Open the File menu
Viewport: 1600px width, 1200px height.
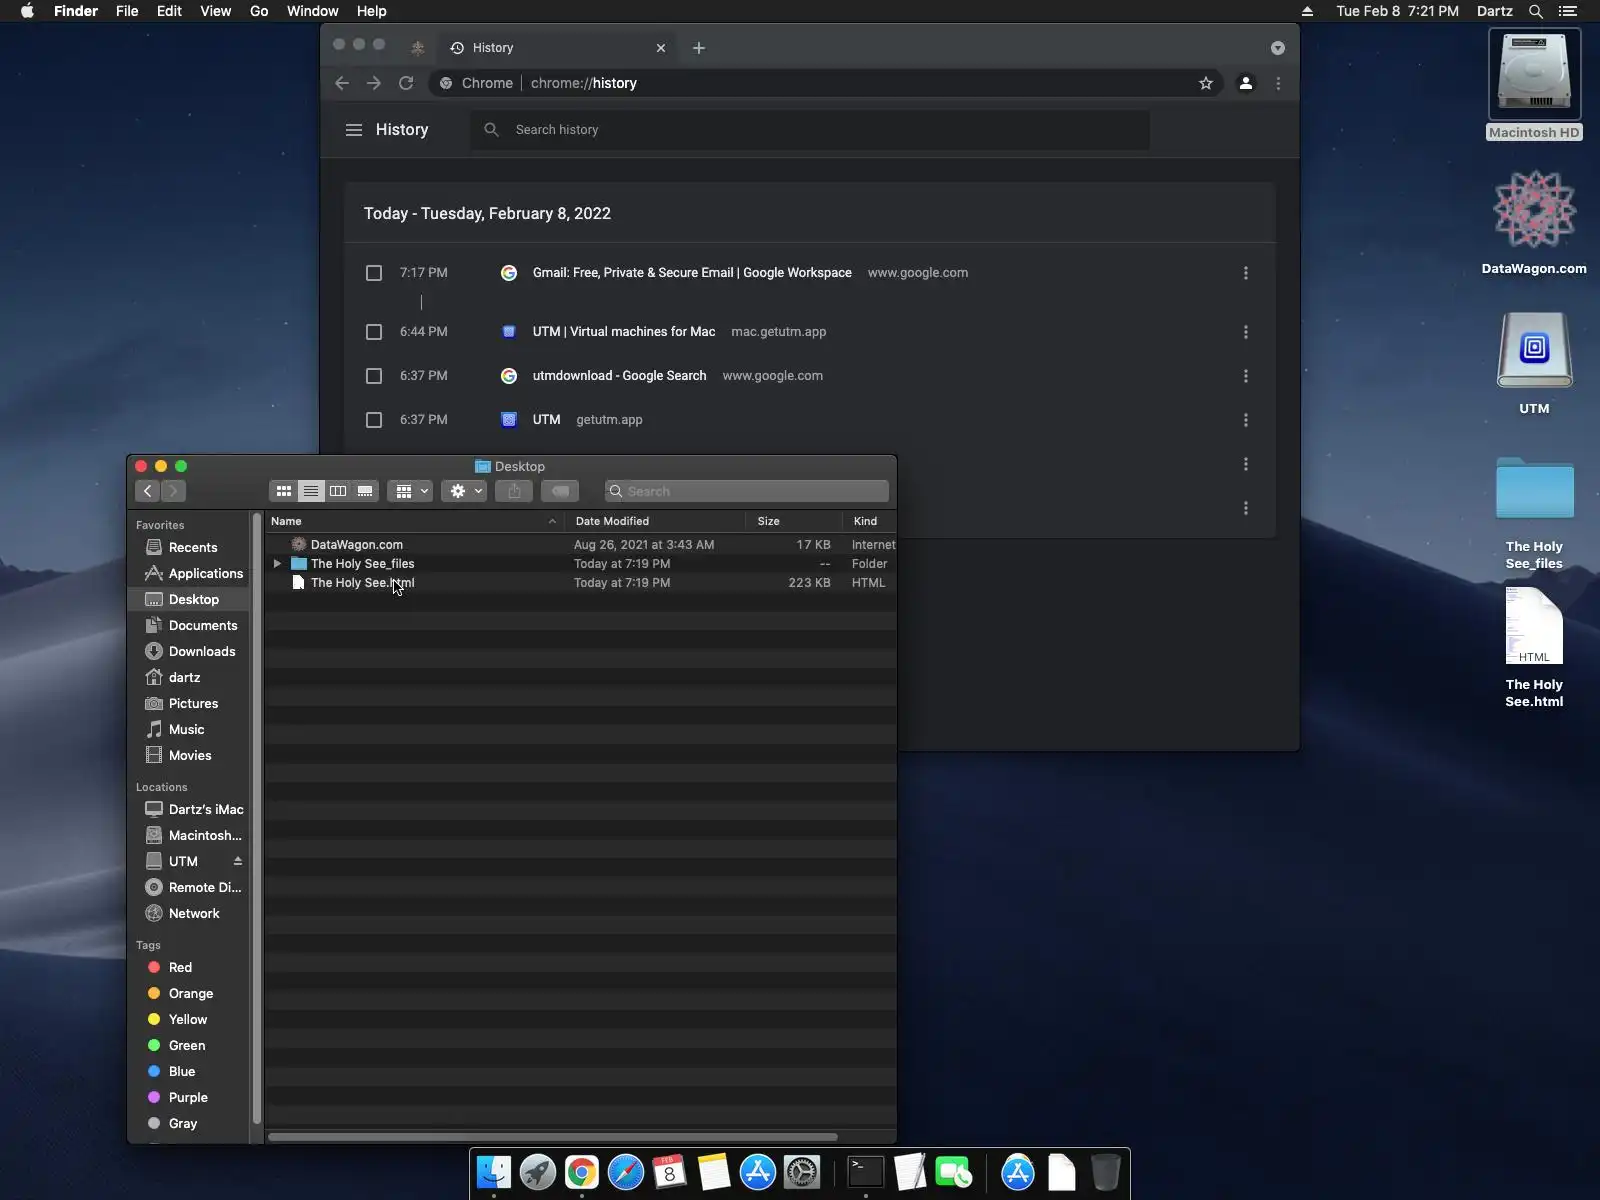pos(127,11)
